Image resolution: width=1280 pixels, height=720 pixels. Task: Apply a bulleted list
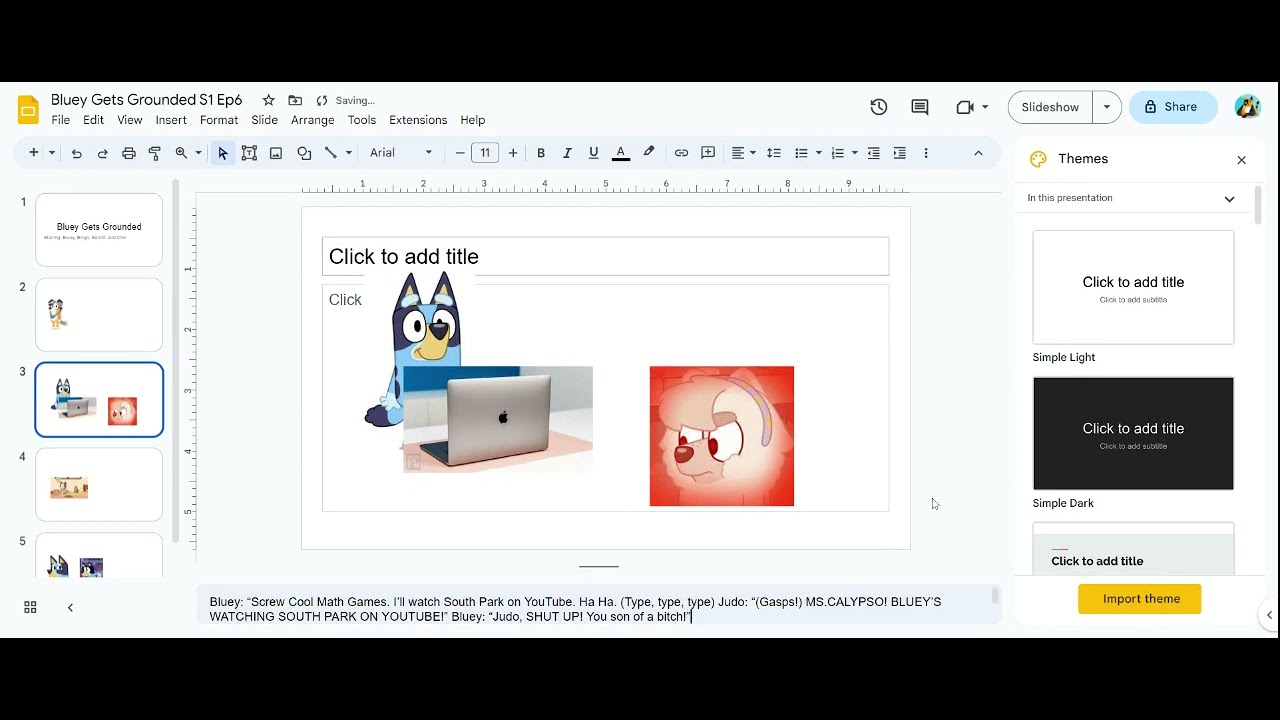pos(801,153)
